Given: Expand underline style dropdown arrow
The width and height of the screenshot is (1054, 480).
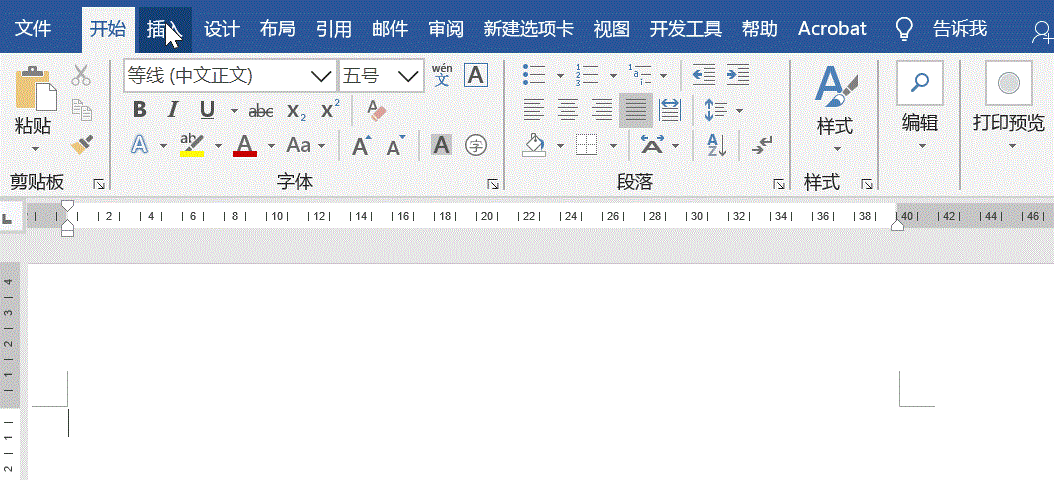Looking at the screenshot, I should (234, 110).
